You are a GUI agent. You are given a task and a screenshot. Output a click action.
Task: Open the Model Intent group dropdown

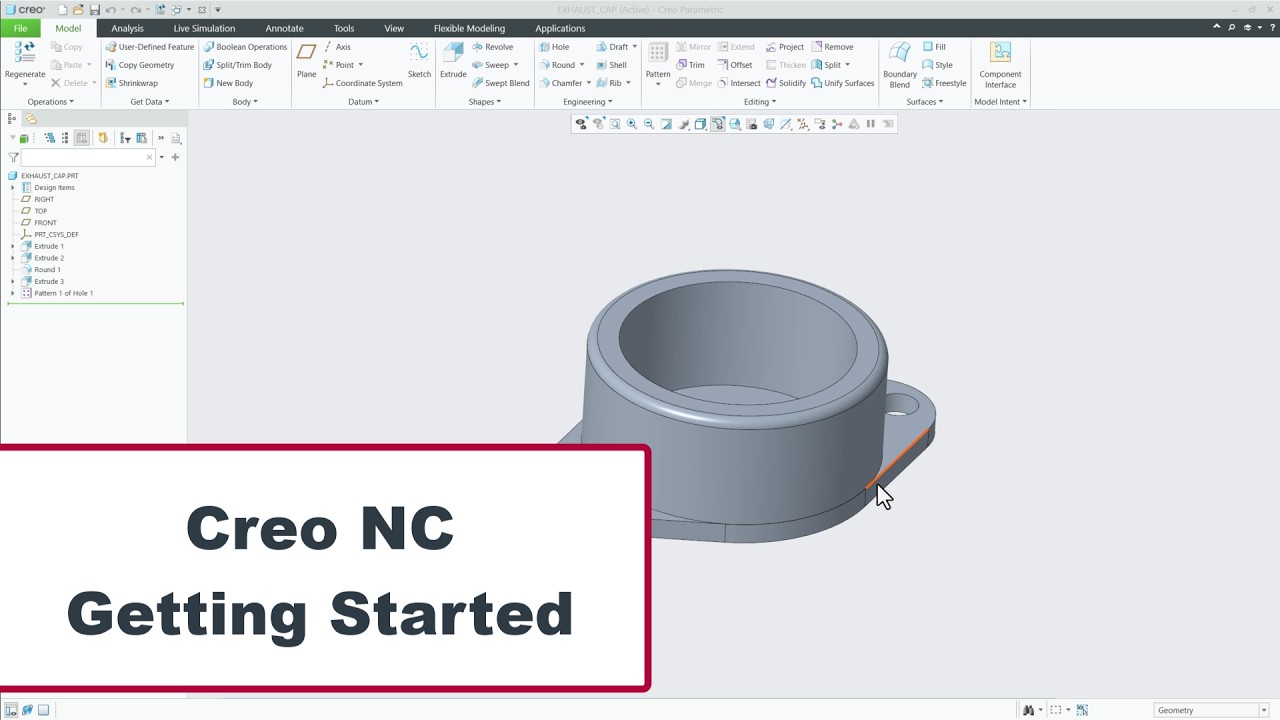coord(1000,101)
